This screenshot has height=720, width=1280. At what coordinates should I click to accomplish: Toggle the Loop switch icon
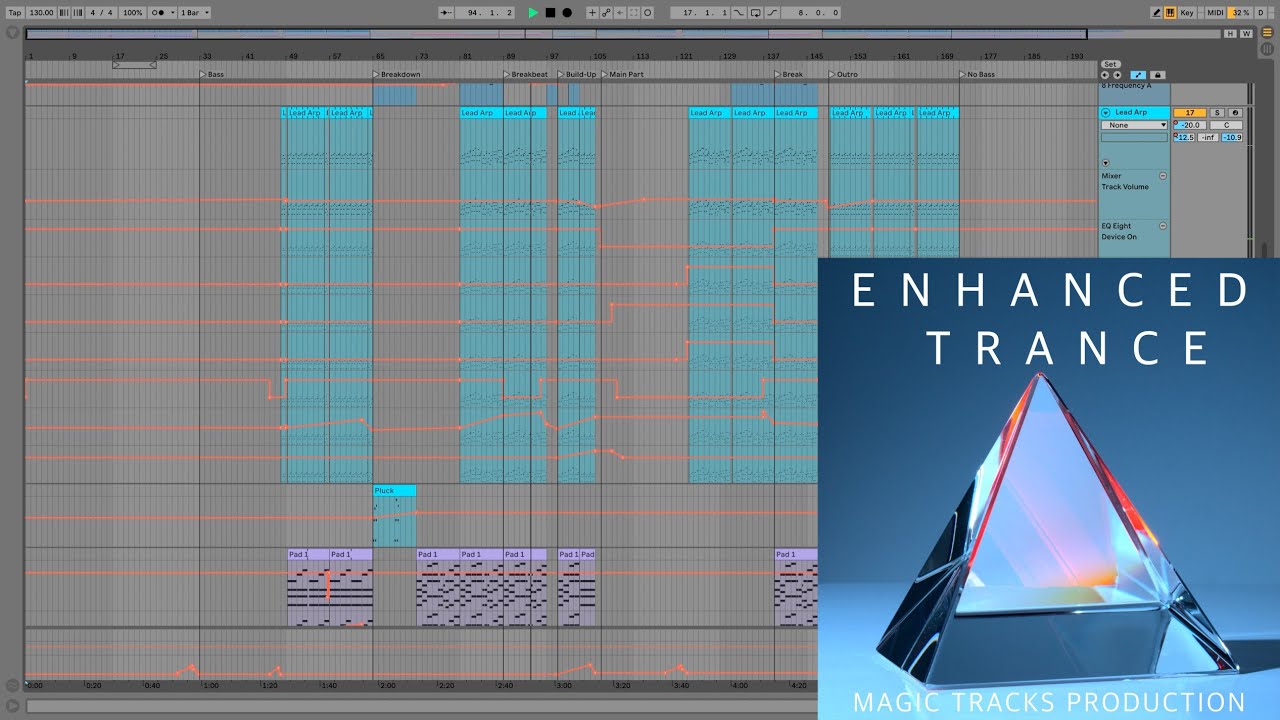pyautogui.click(x=755, y=13)
